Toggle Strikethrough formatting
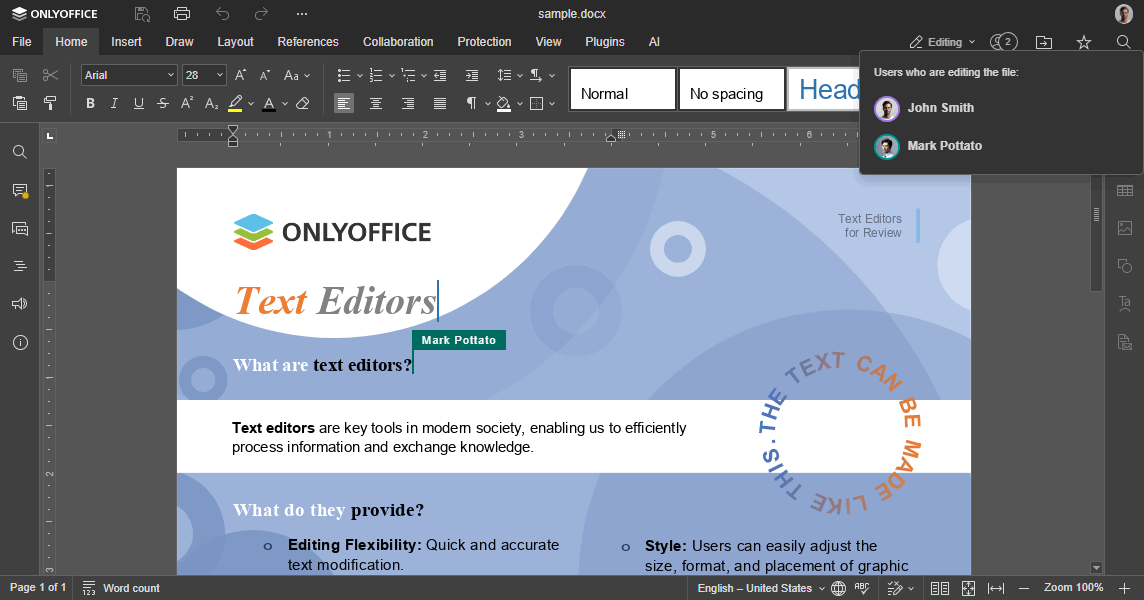This screenshot has height=600, width=1144. click(x=163, y=104)
